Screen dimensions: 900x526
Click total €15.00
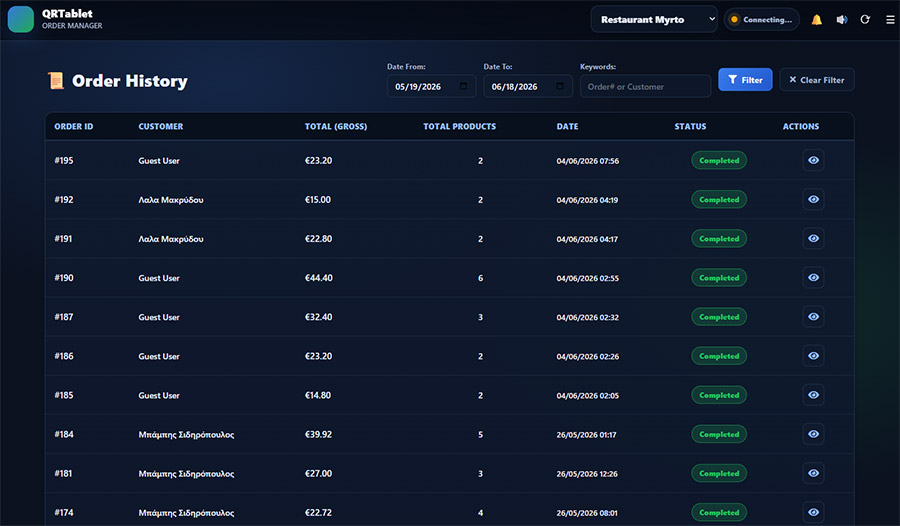317,200
